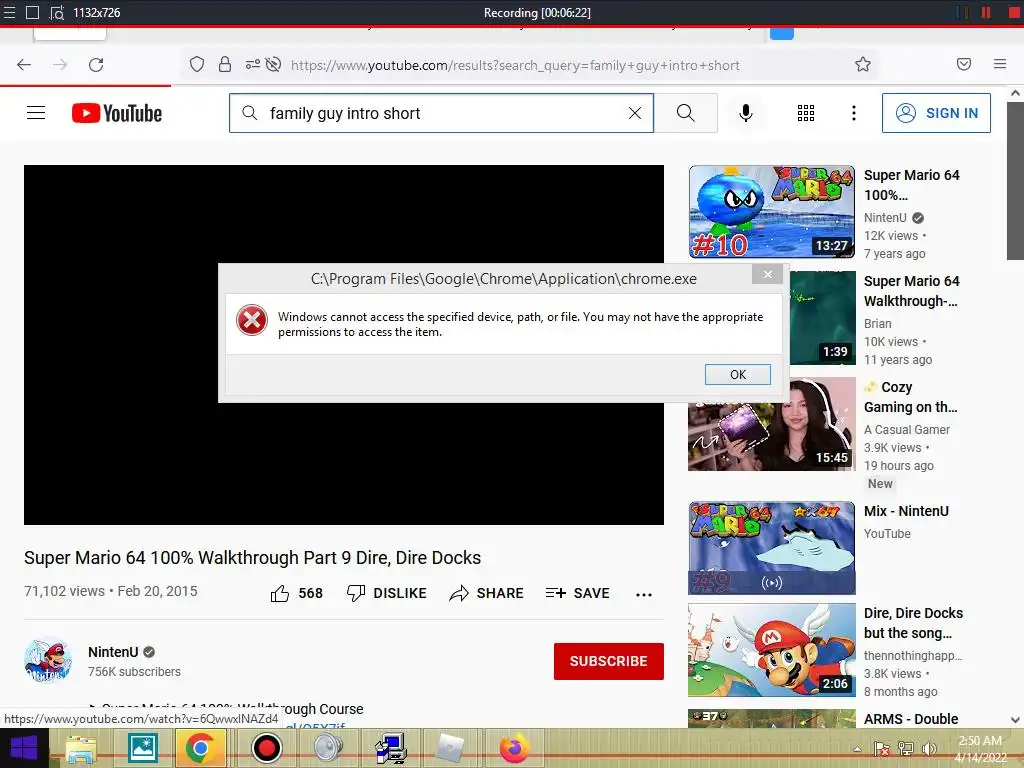Screen dimensions: 1024x768
Task: Open the Windows Start button
Action: coord(24,748)
